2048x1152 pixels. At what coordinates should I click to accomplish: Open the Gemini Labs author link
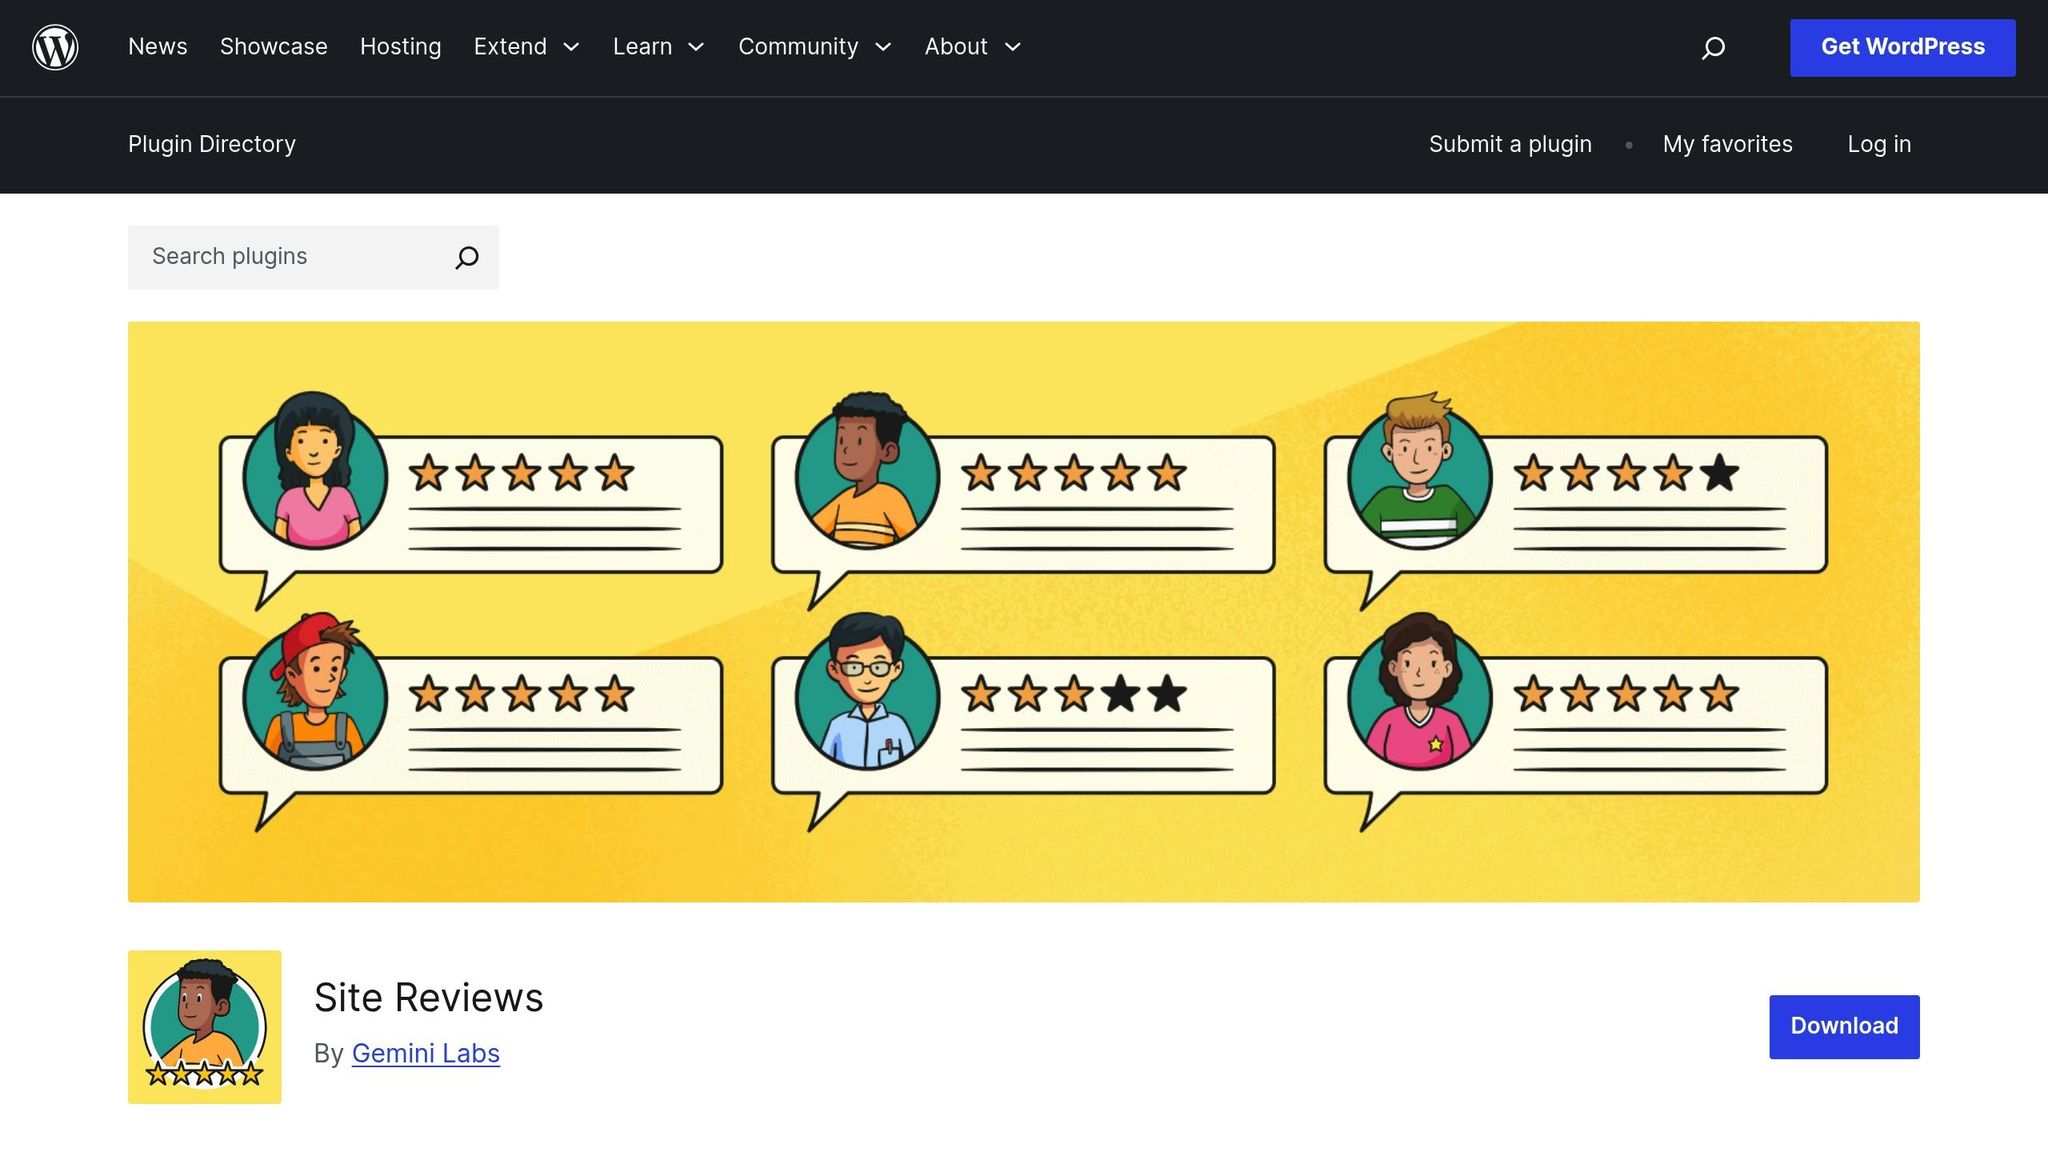pos(426,1053)
